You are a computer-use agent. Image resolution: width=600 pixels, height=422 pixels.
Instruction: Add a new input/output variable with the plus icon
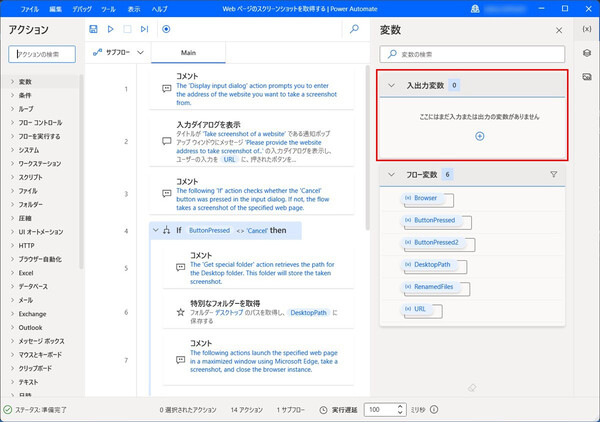[479, 135]
